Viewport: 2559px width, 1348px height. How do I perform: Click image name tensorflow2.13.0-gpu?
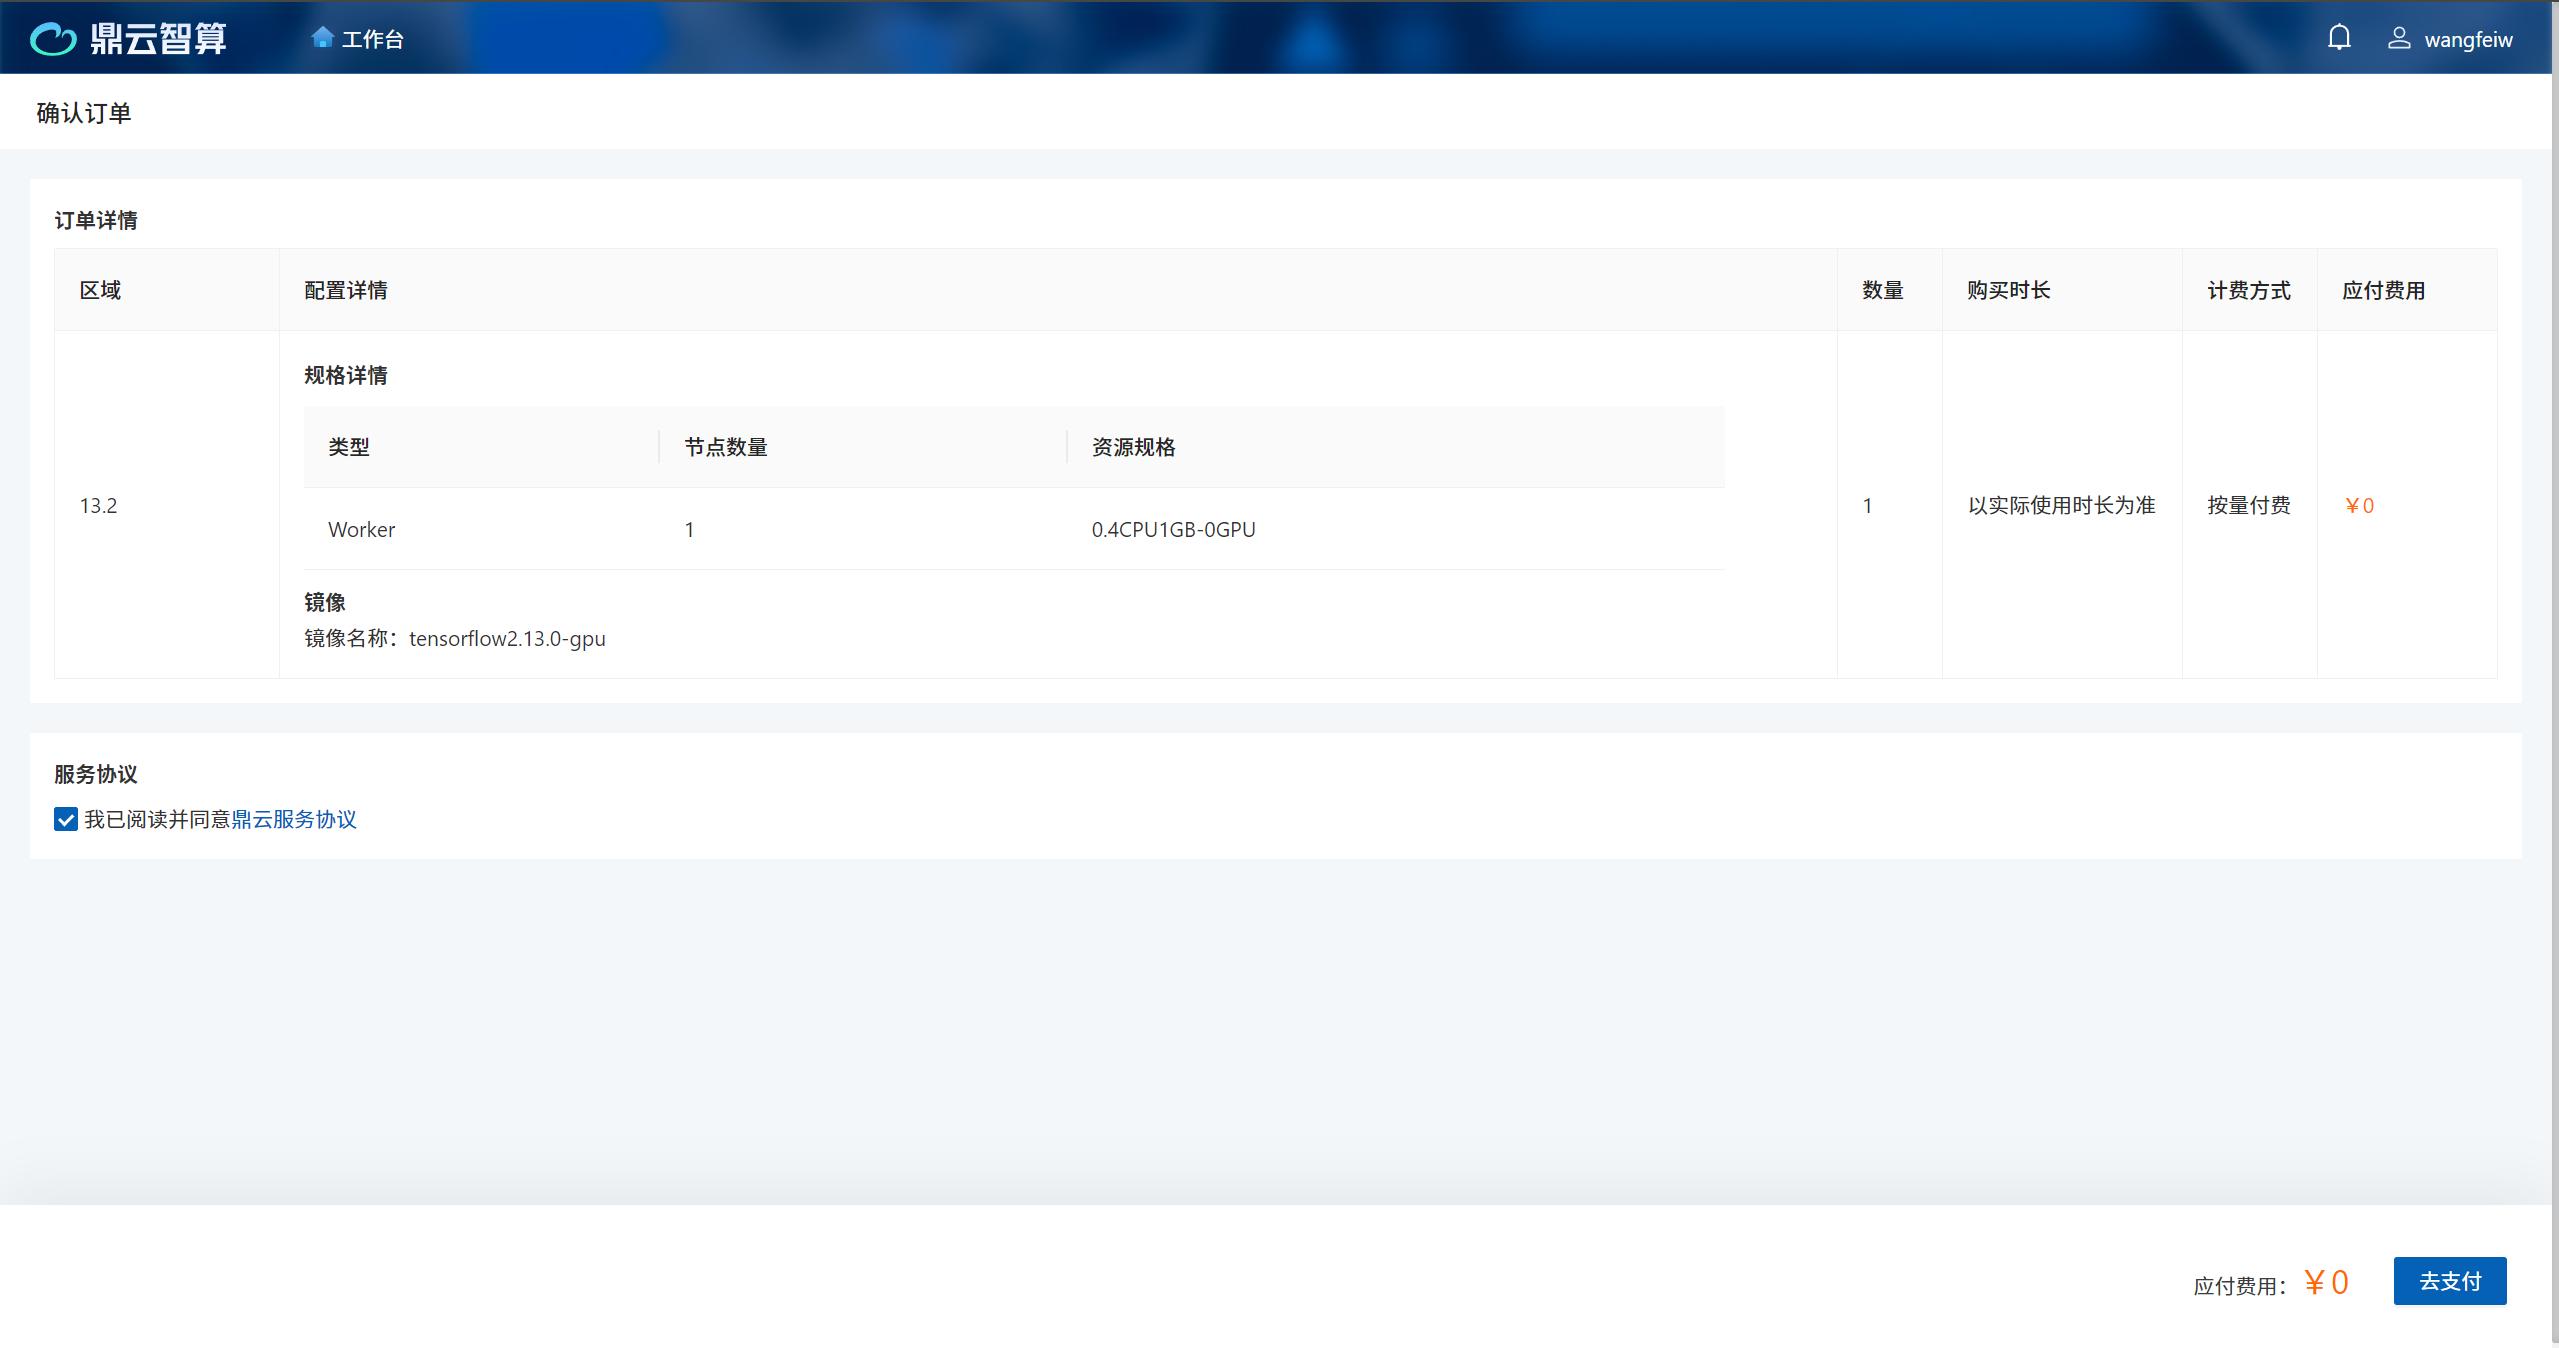tap(507, 639)
